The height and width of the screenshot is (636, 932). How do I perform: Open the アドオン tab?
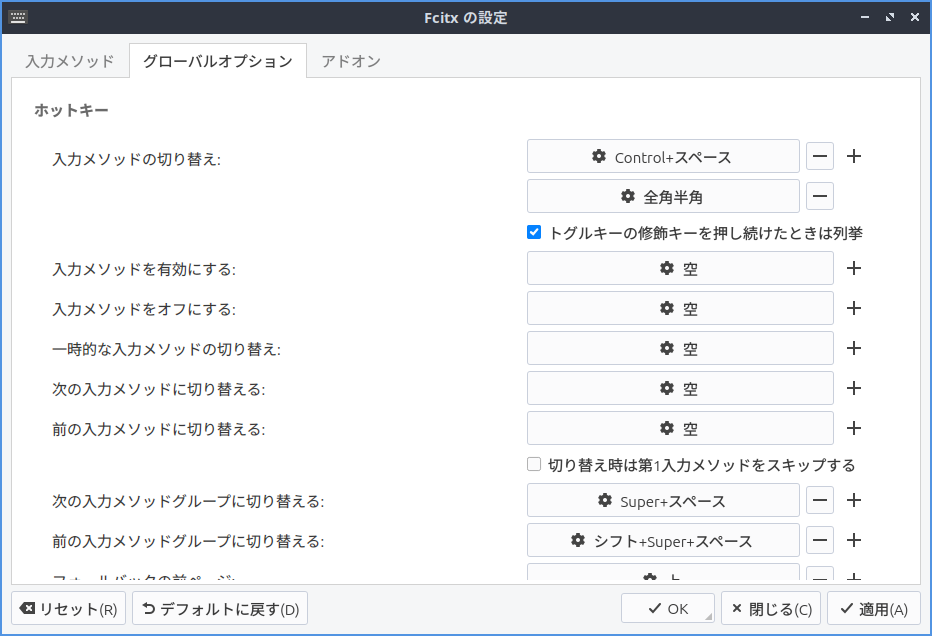click(351, 61)
